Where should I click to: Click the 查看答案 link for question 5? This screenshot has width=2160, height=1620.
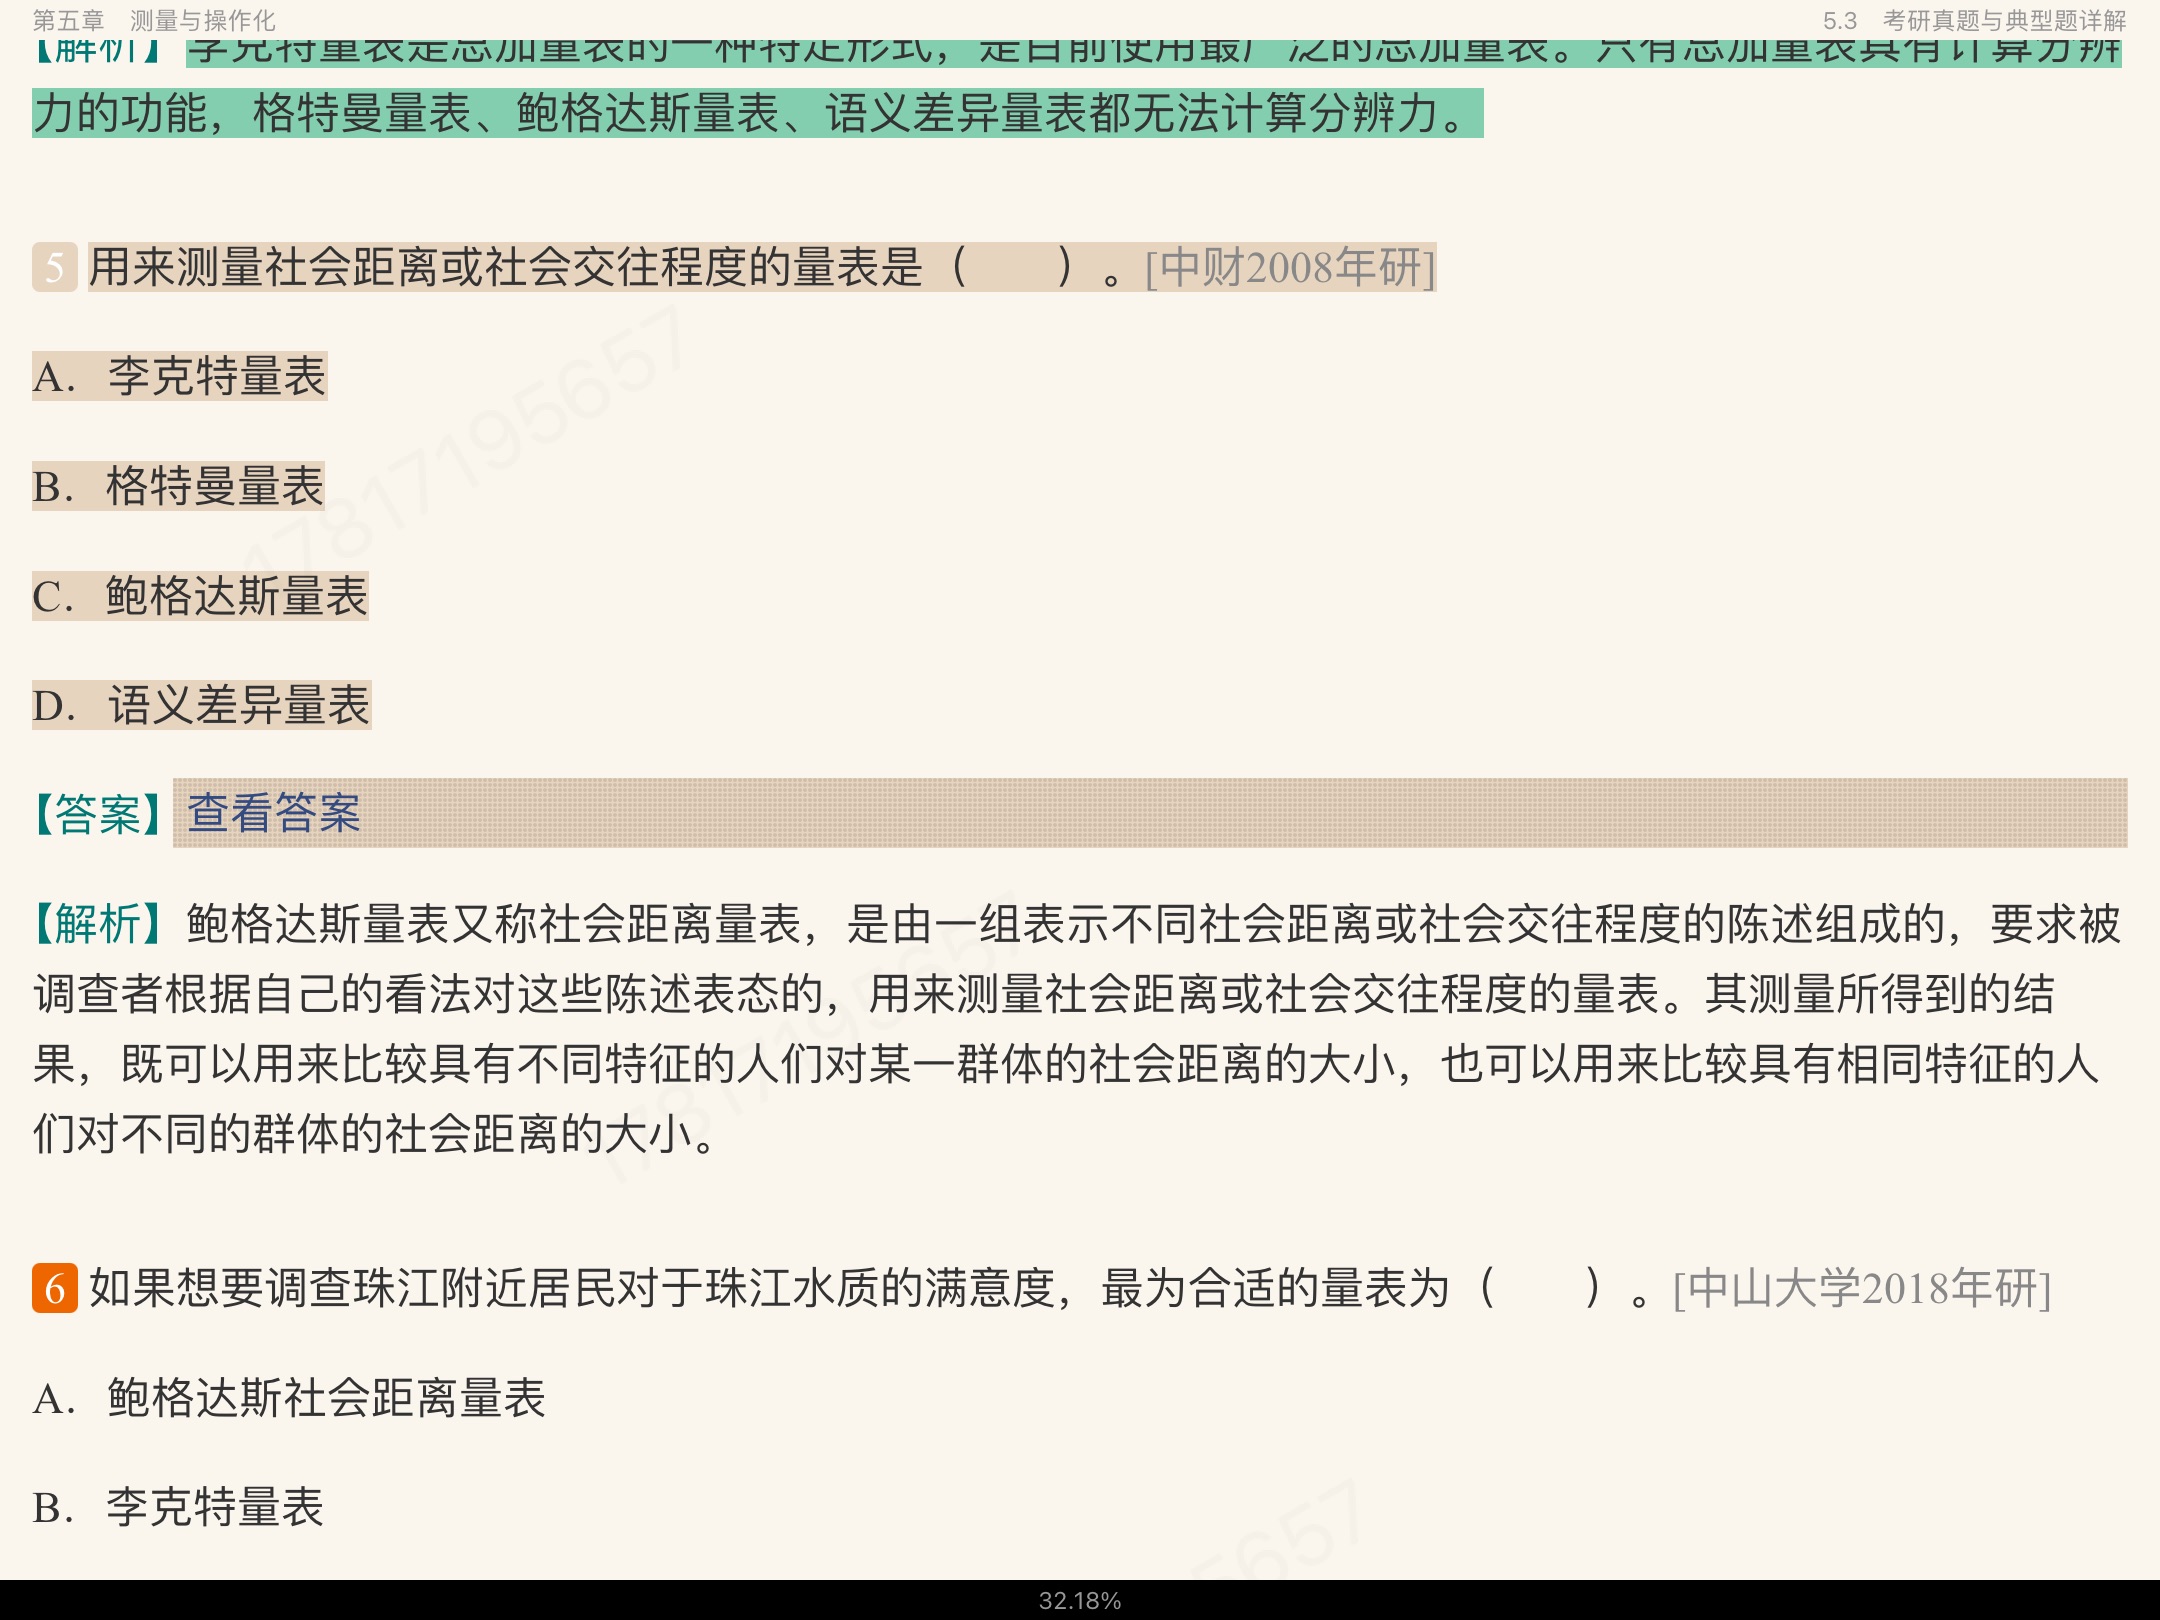(x=273, y=813)
